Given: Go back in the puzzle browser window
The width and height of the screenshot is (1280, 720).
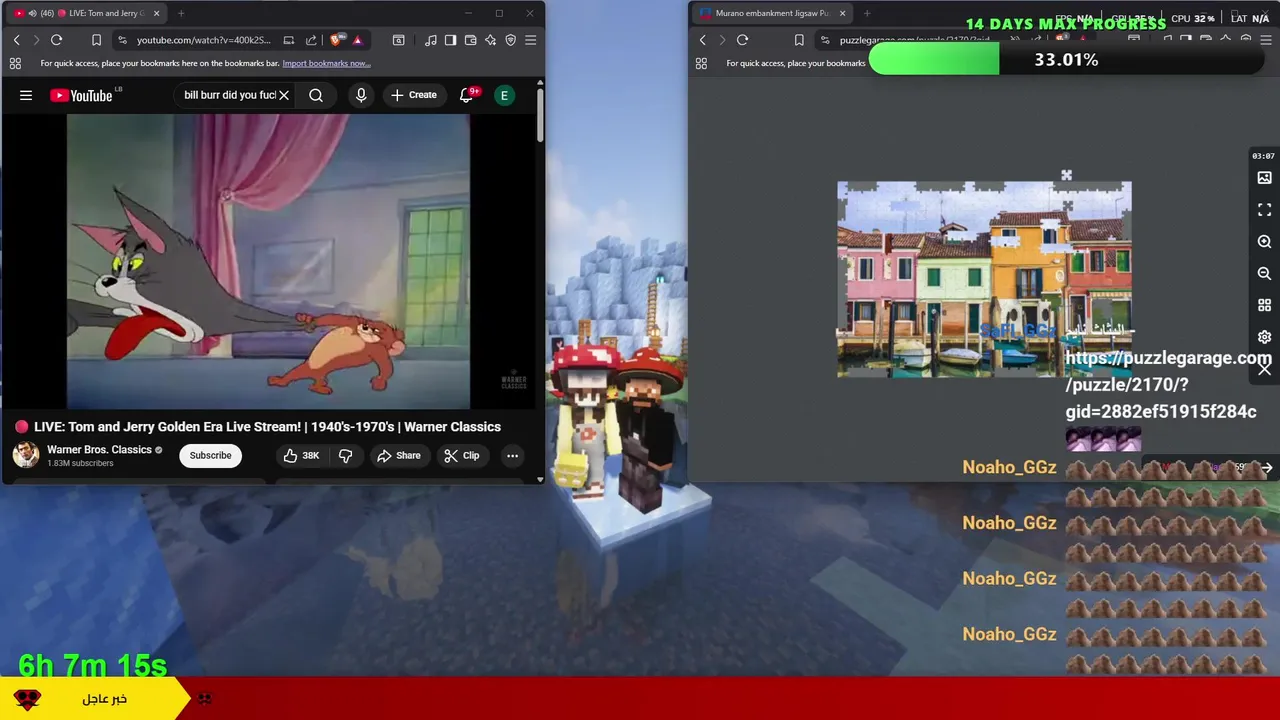Looking at the screenshot, I should tap(702, 40).
